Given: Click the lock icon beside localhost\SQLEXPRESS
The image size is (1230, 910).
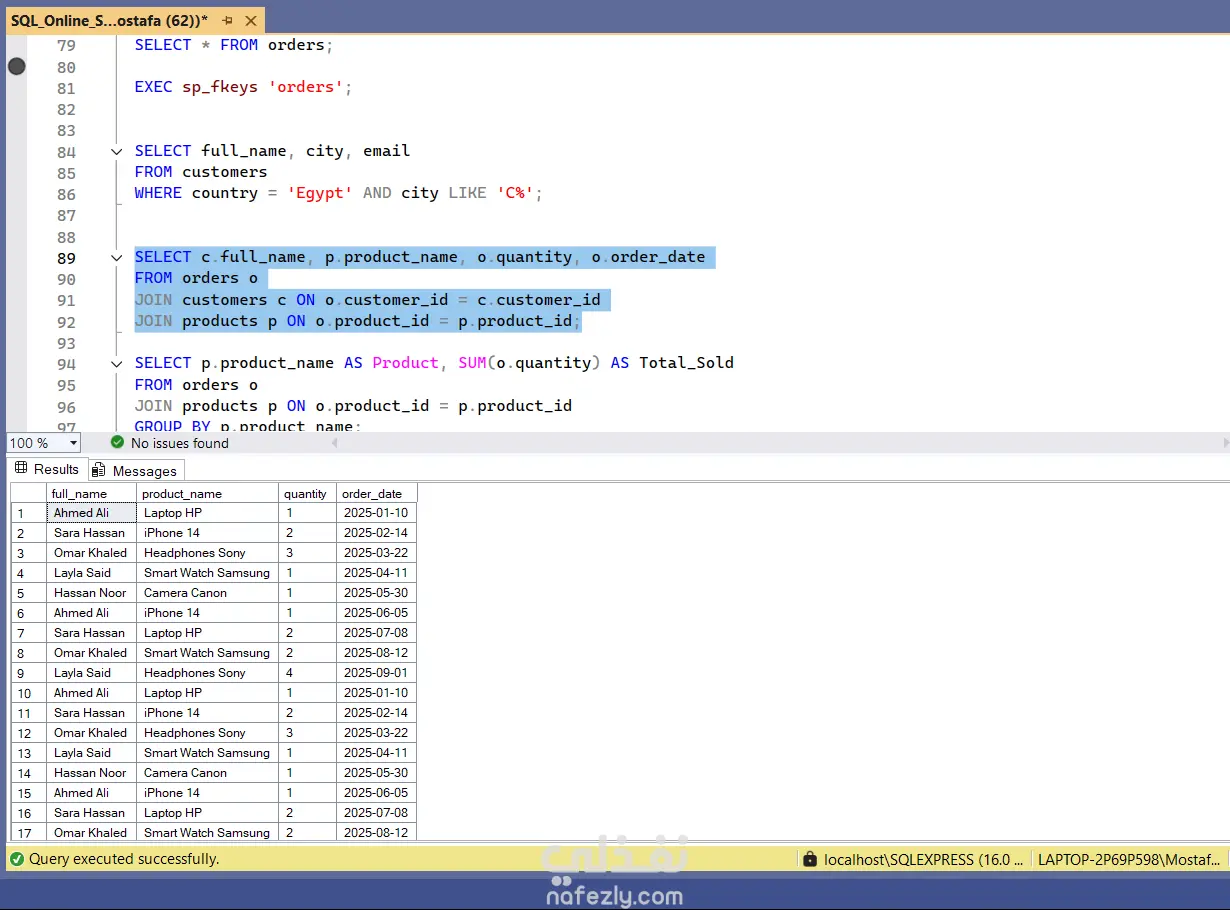Looking at the screenshot, I should (809, 859).
